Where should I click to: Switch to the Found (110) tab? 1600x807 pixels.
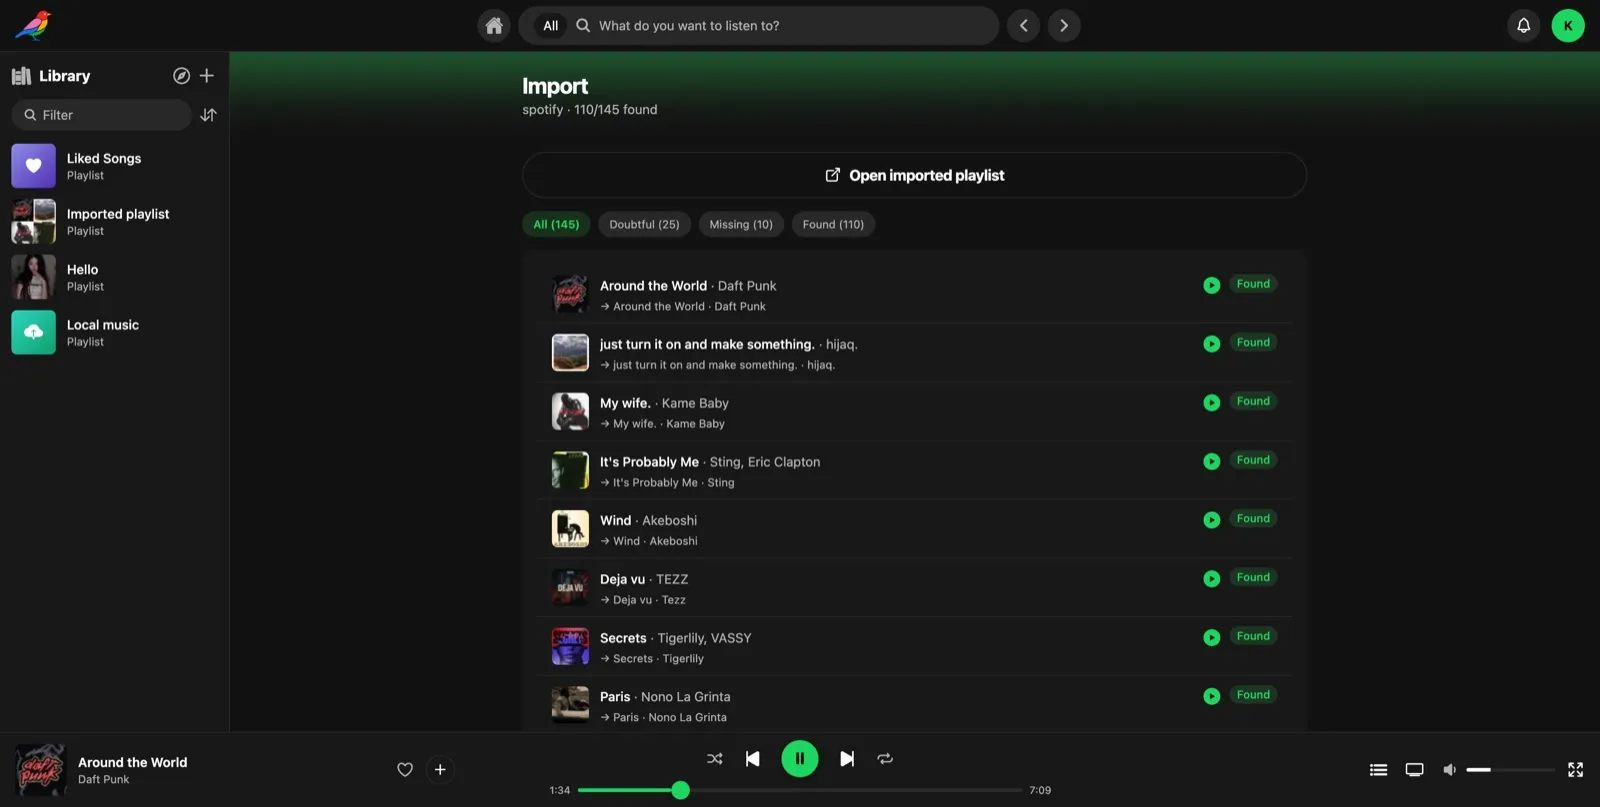coord(833,224)
